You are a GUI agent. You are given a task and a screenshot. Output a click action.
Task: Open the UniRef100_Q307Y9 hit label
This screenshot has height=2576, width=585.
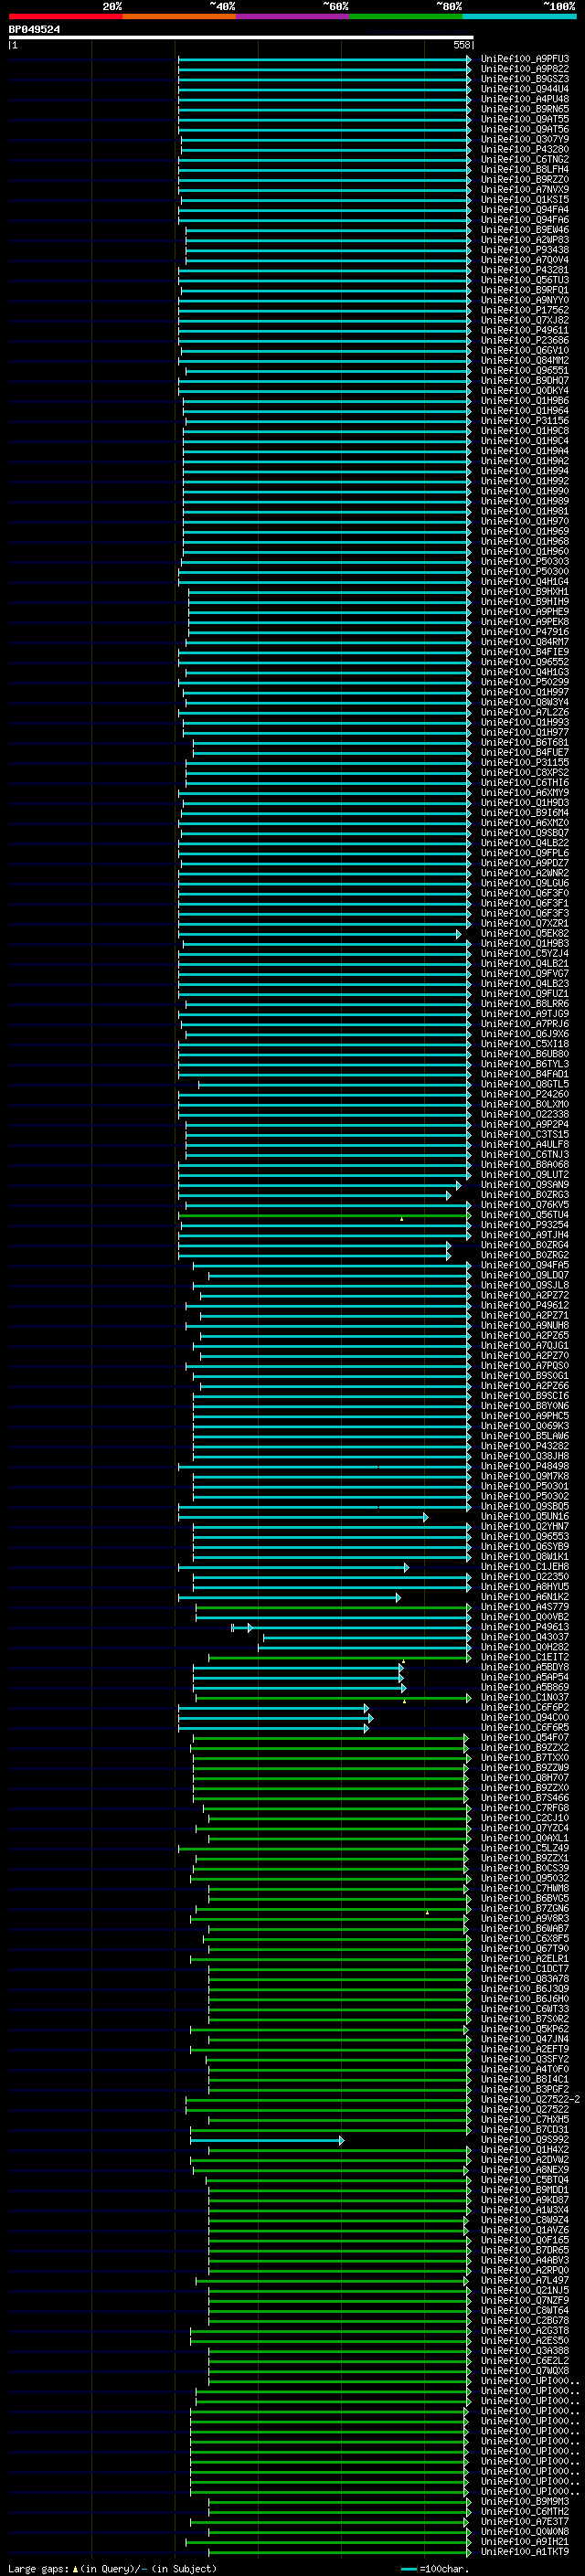(524, 140)
